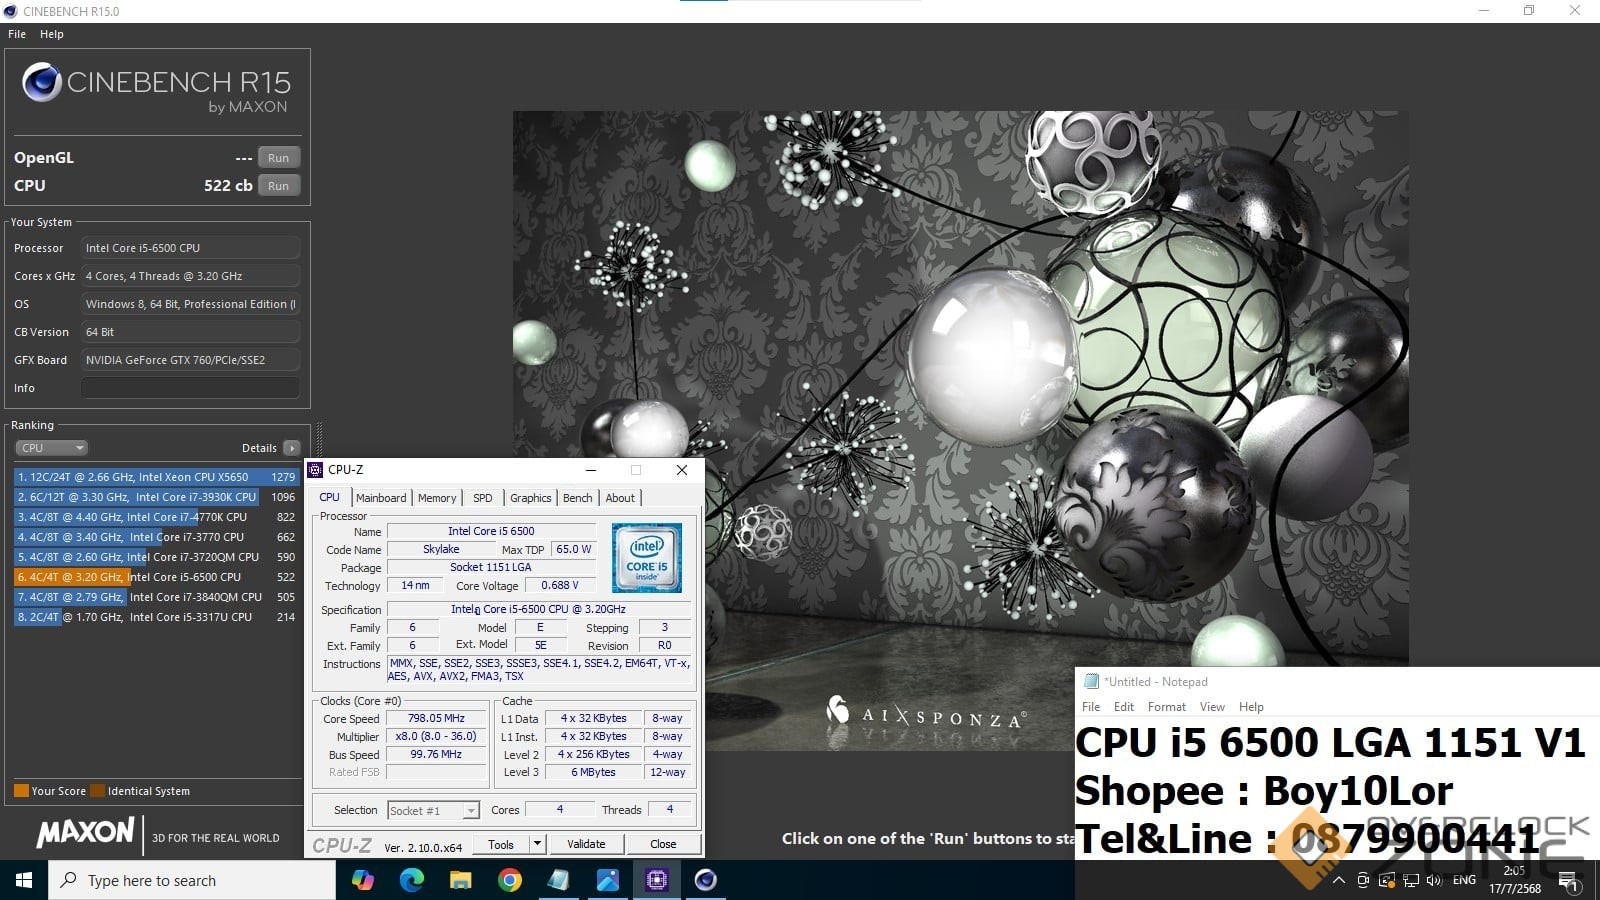Screen dimensions: 1600x900
Task: Switch to CPU-Z via its taskbar icon
Action: 656,880
